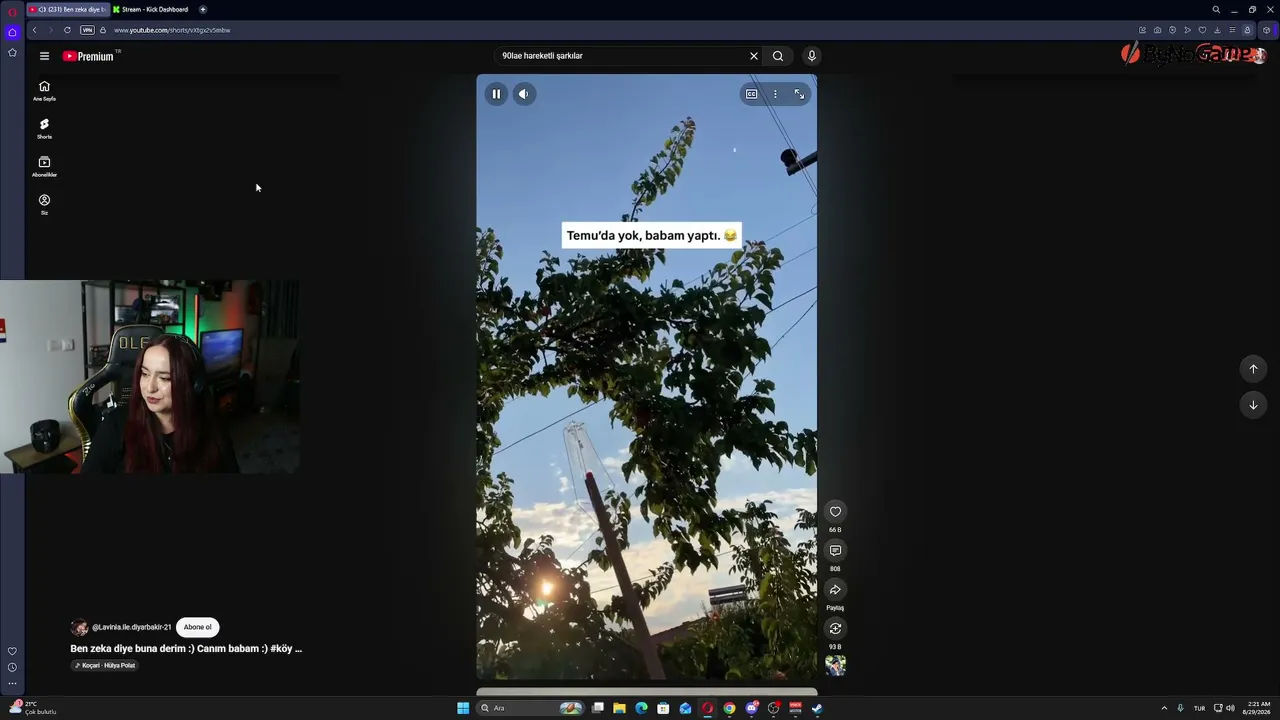Go back in the browser

[34, 30]
